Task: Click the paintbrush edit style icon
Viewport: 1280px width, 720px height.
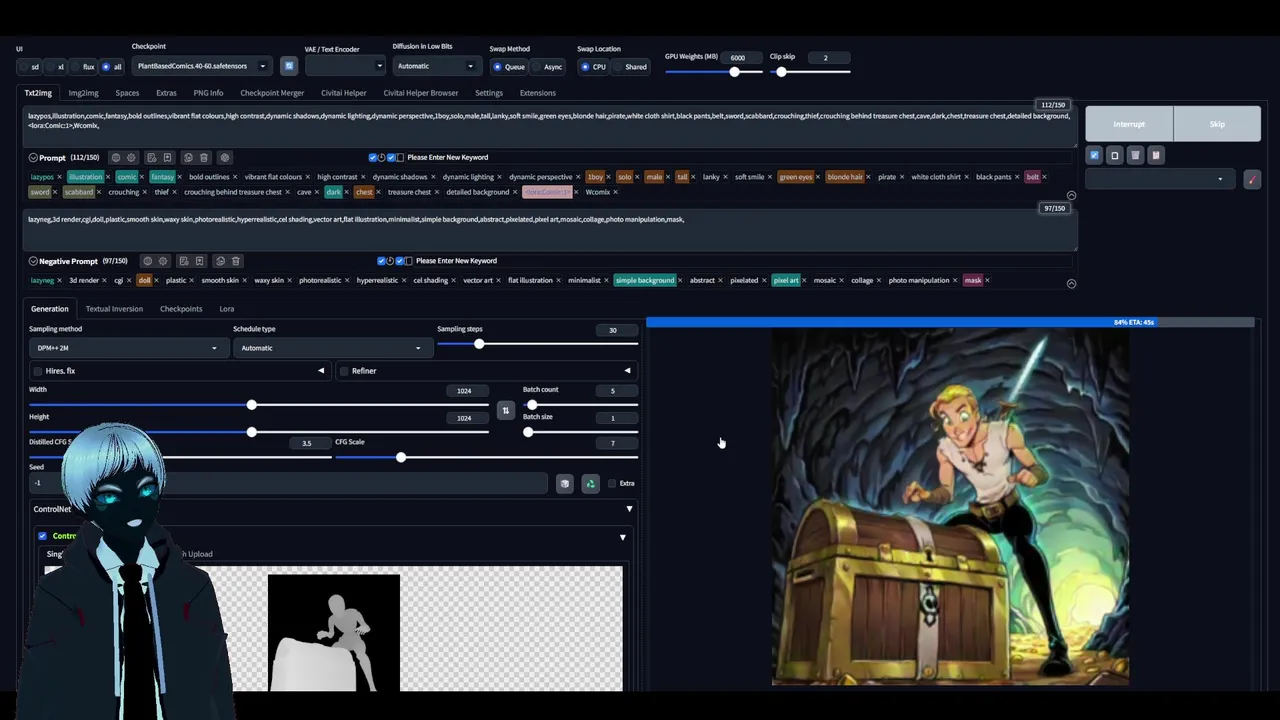Action: [x=1252, y=179]
